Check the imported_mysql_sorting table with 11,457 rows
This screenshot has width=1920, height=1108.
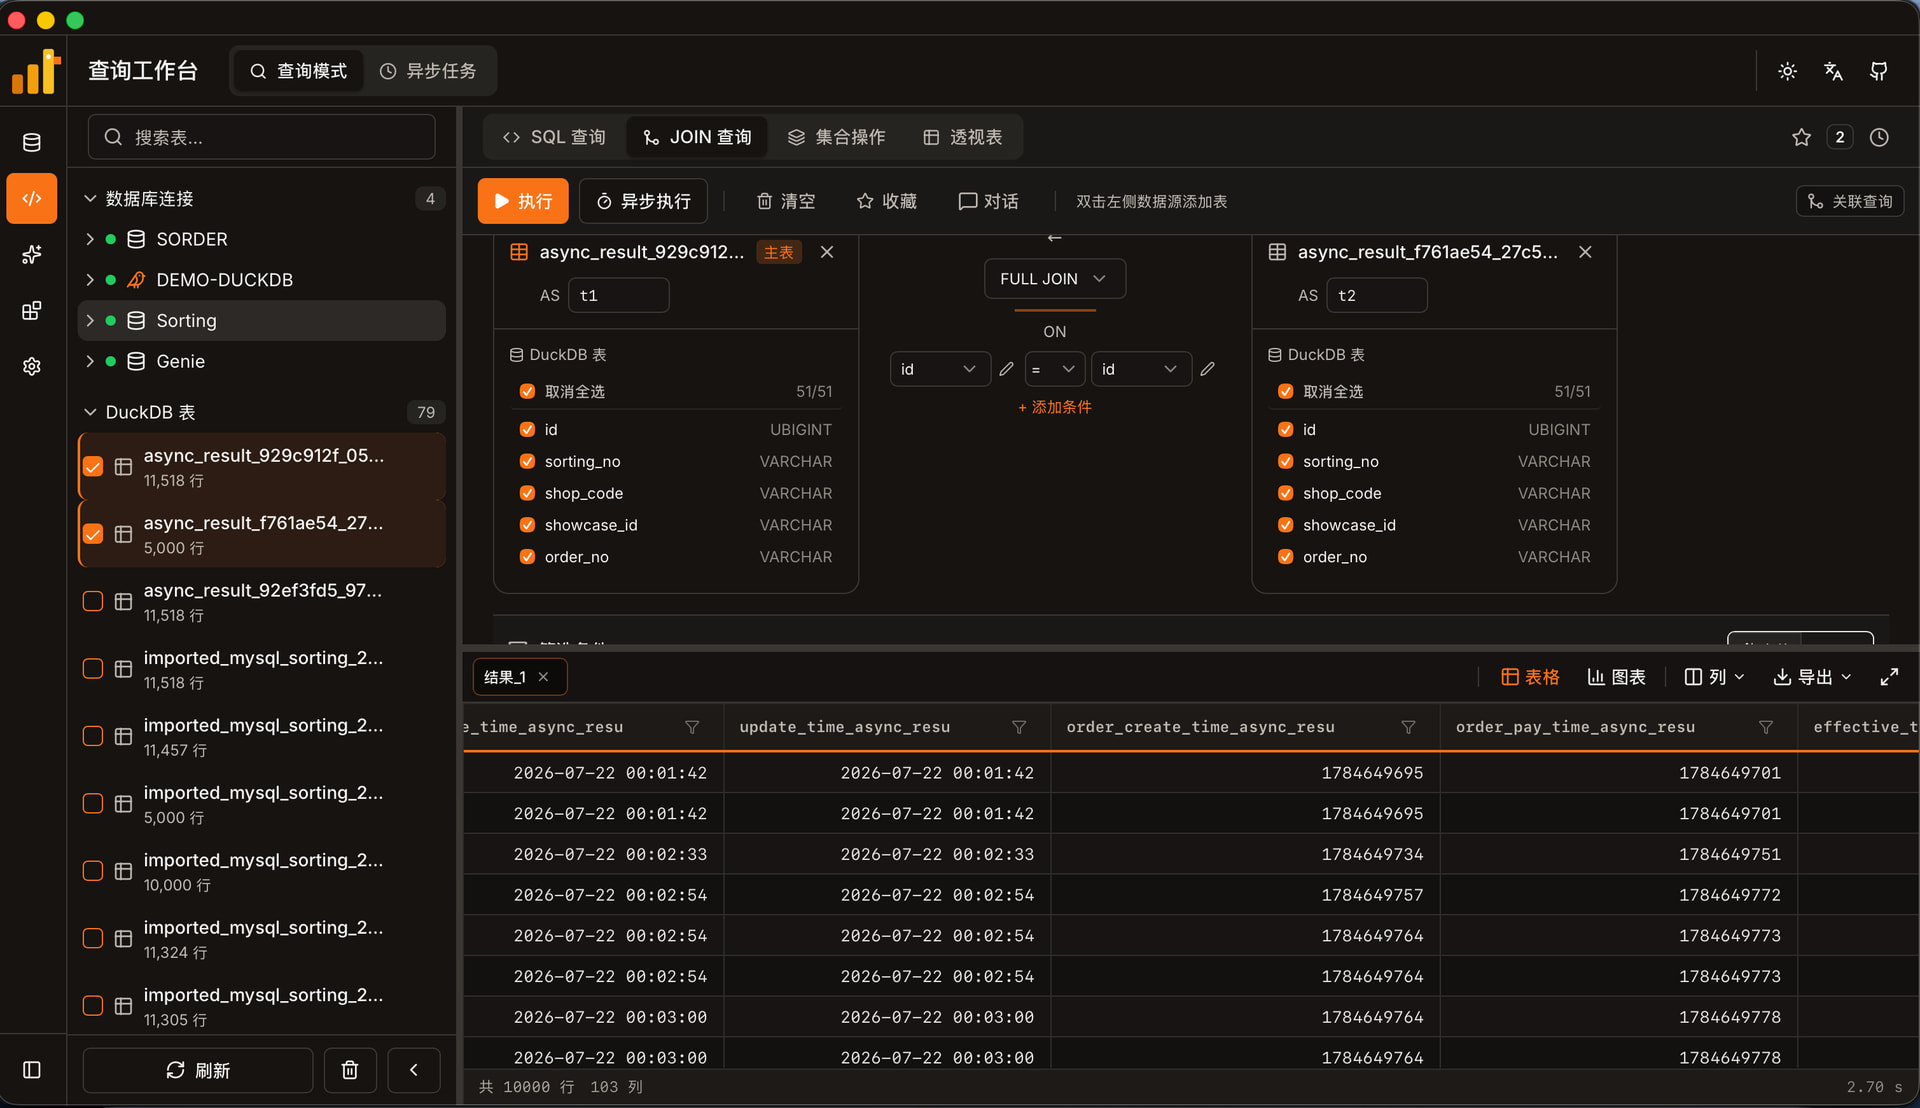click(x=93, y=737)
